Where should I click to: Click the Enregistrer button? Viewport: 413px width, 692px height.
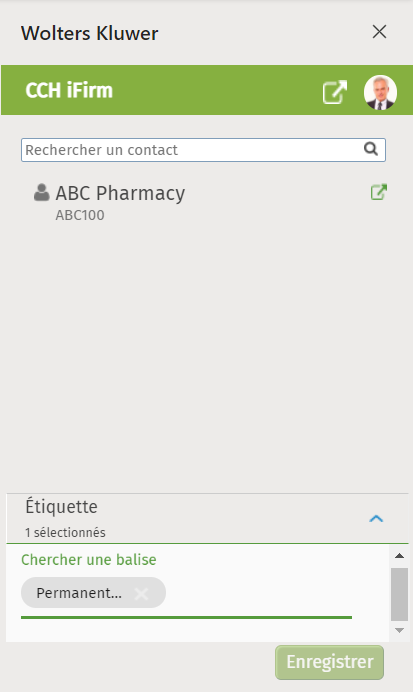click(330, 662)
